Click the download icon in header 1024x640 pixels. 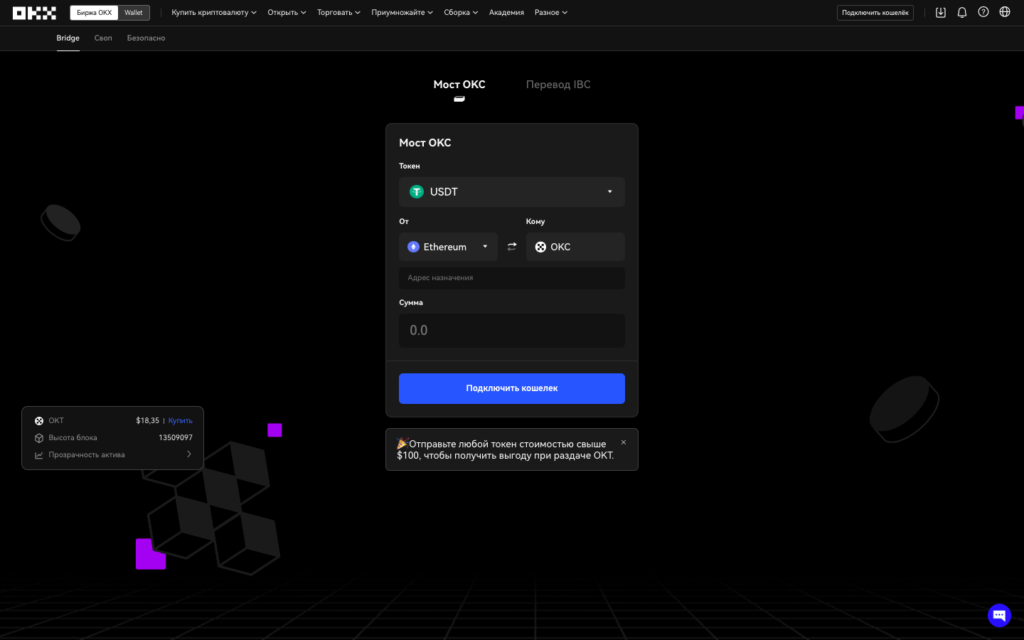[940, 13]
